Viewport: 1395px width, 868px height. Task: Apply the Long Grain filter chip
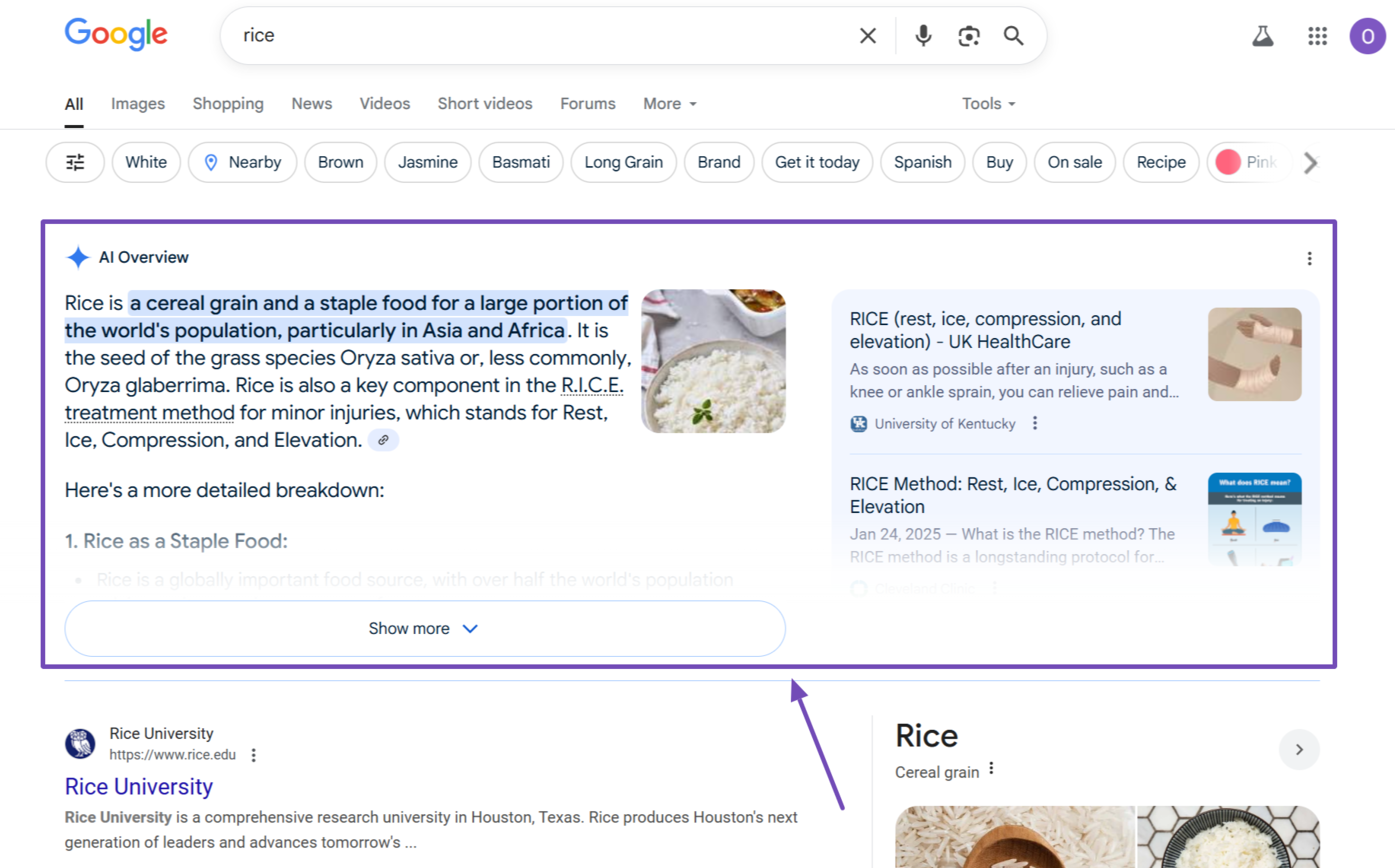(x=624, y=162)
